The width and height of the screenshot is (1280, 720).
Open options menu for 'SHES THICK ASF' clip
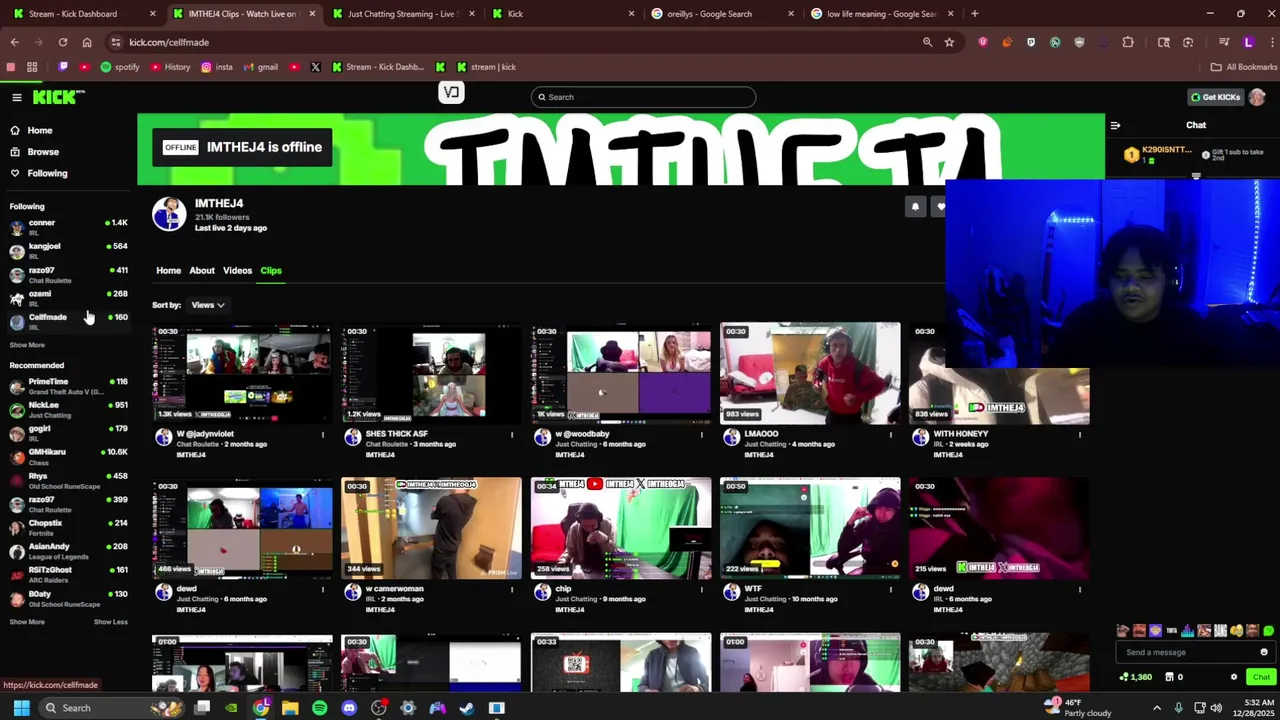click(512, 435)
